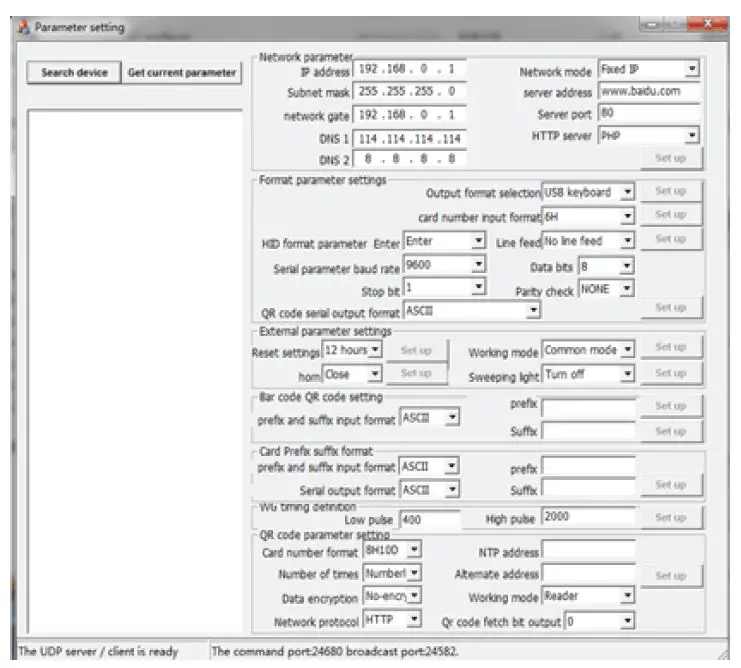741x668 pixels.
Task: Click the Alternate address field
Action: 588,574
